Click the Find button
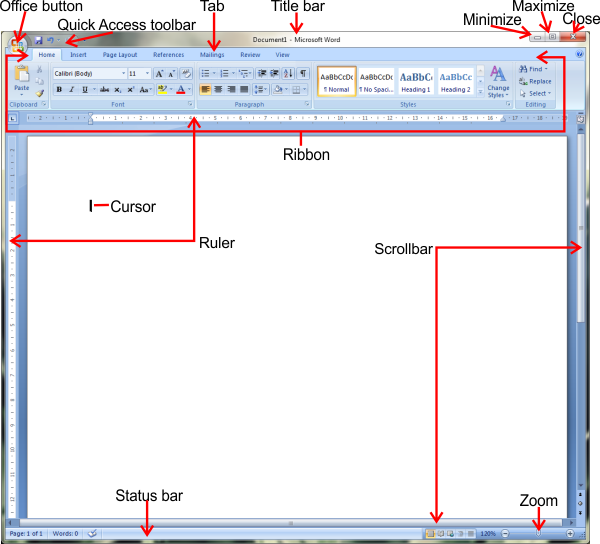The height and width of the screenshot is (544, 600). 533,69
